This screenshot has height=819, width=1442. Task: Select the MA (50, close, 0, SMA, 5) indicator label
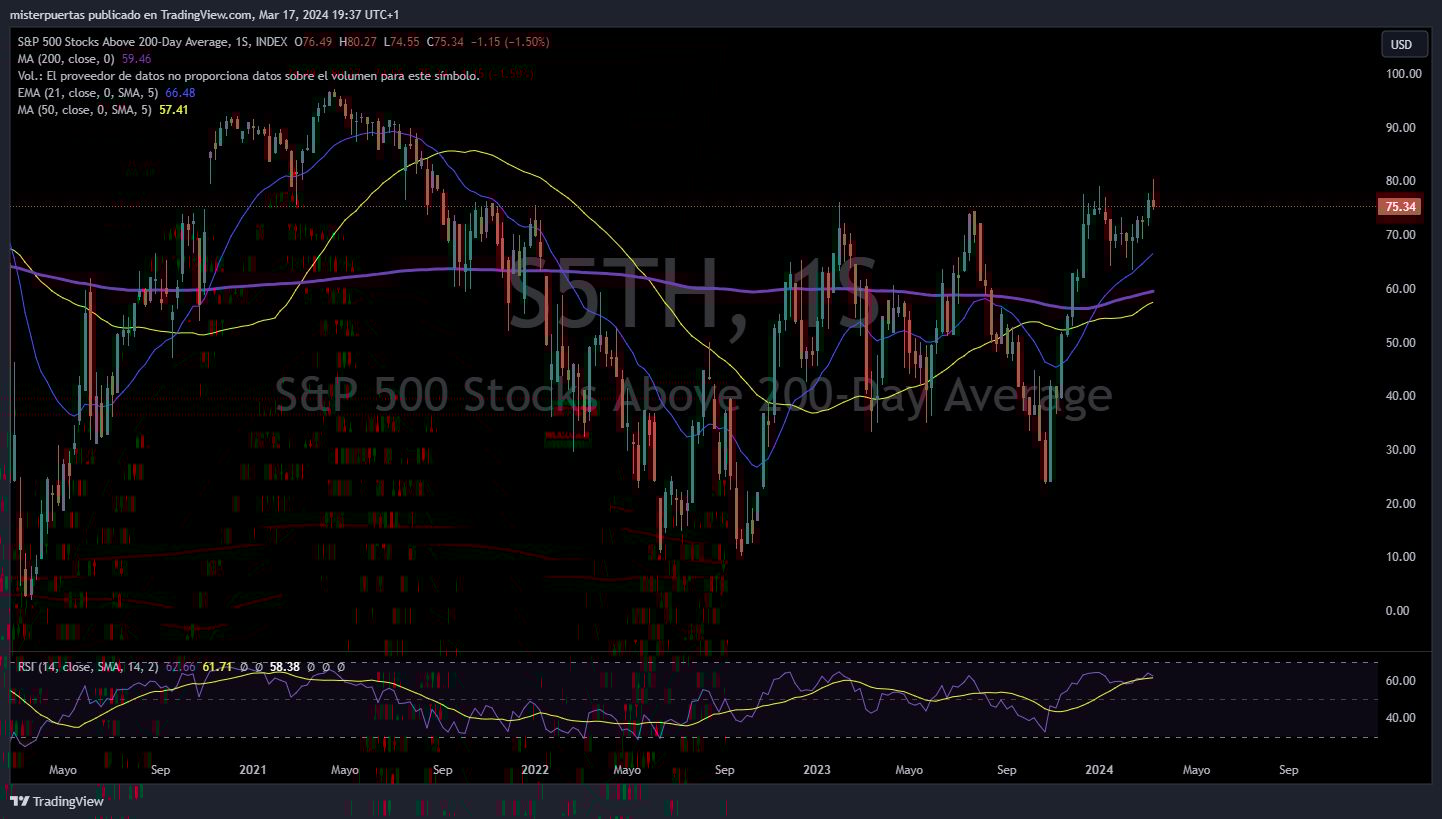click(x=85, y=110)
